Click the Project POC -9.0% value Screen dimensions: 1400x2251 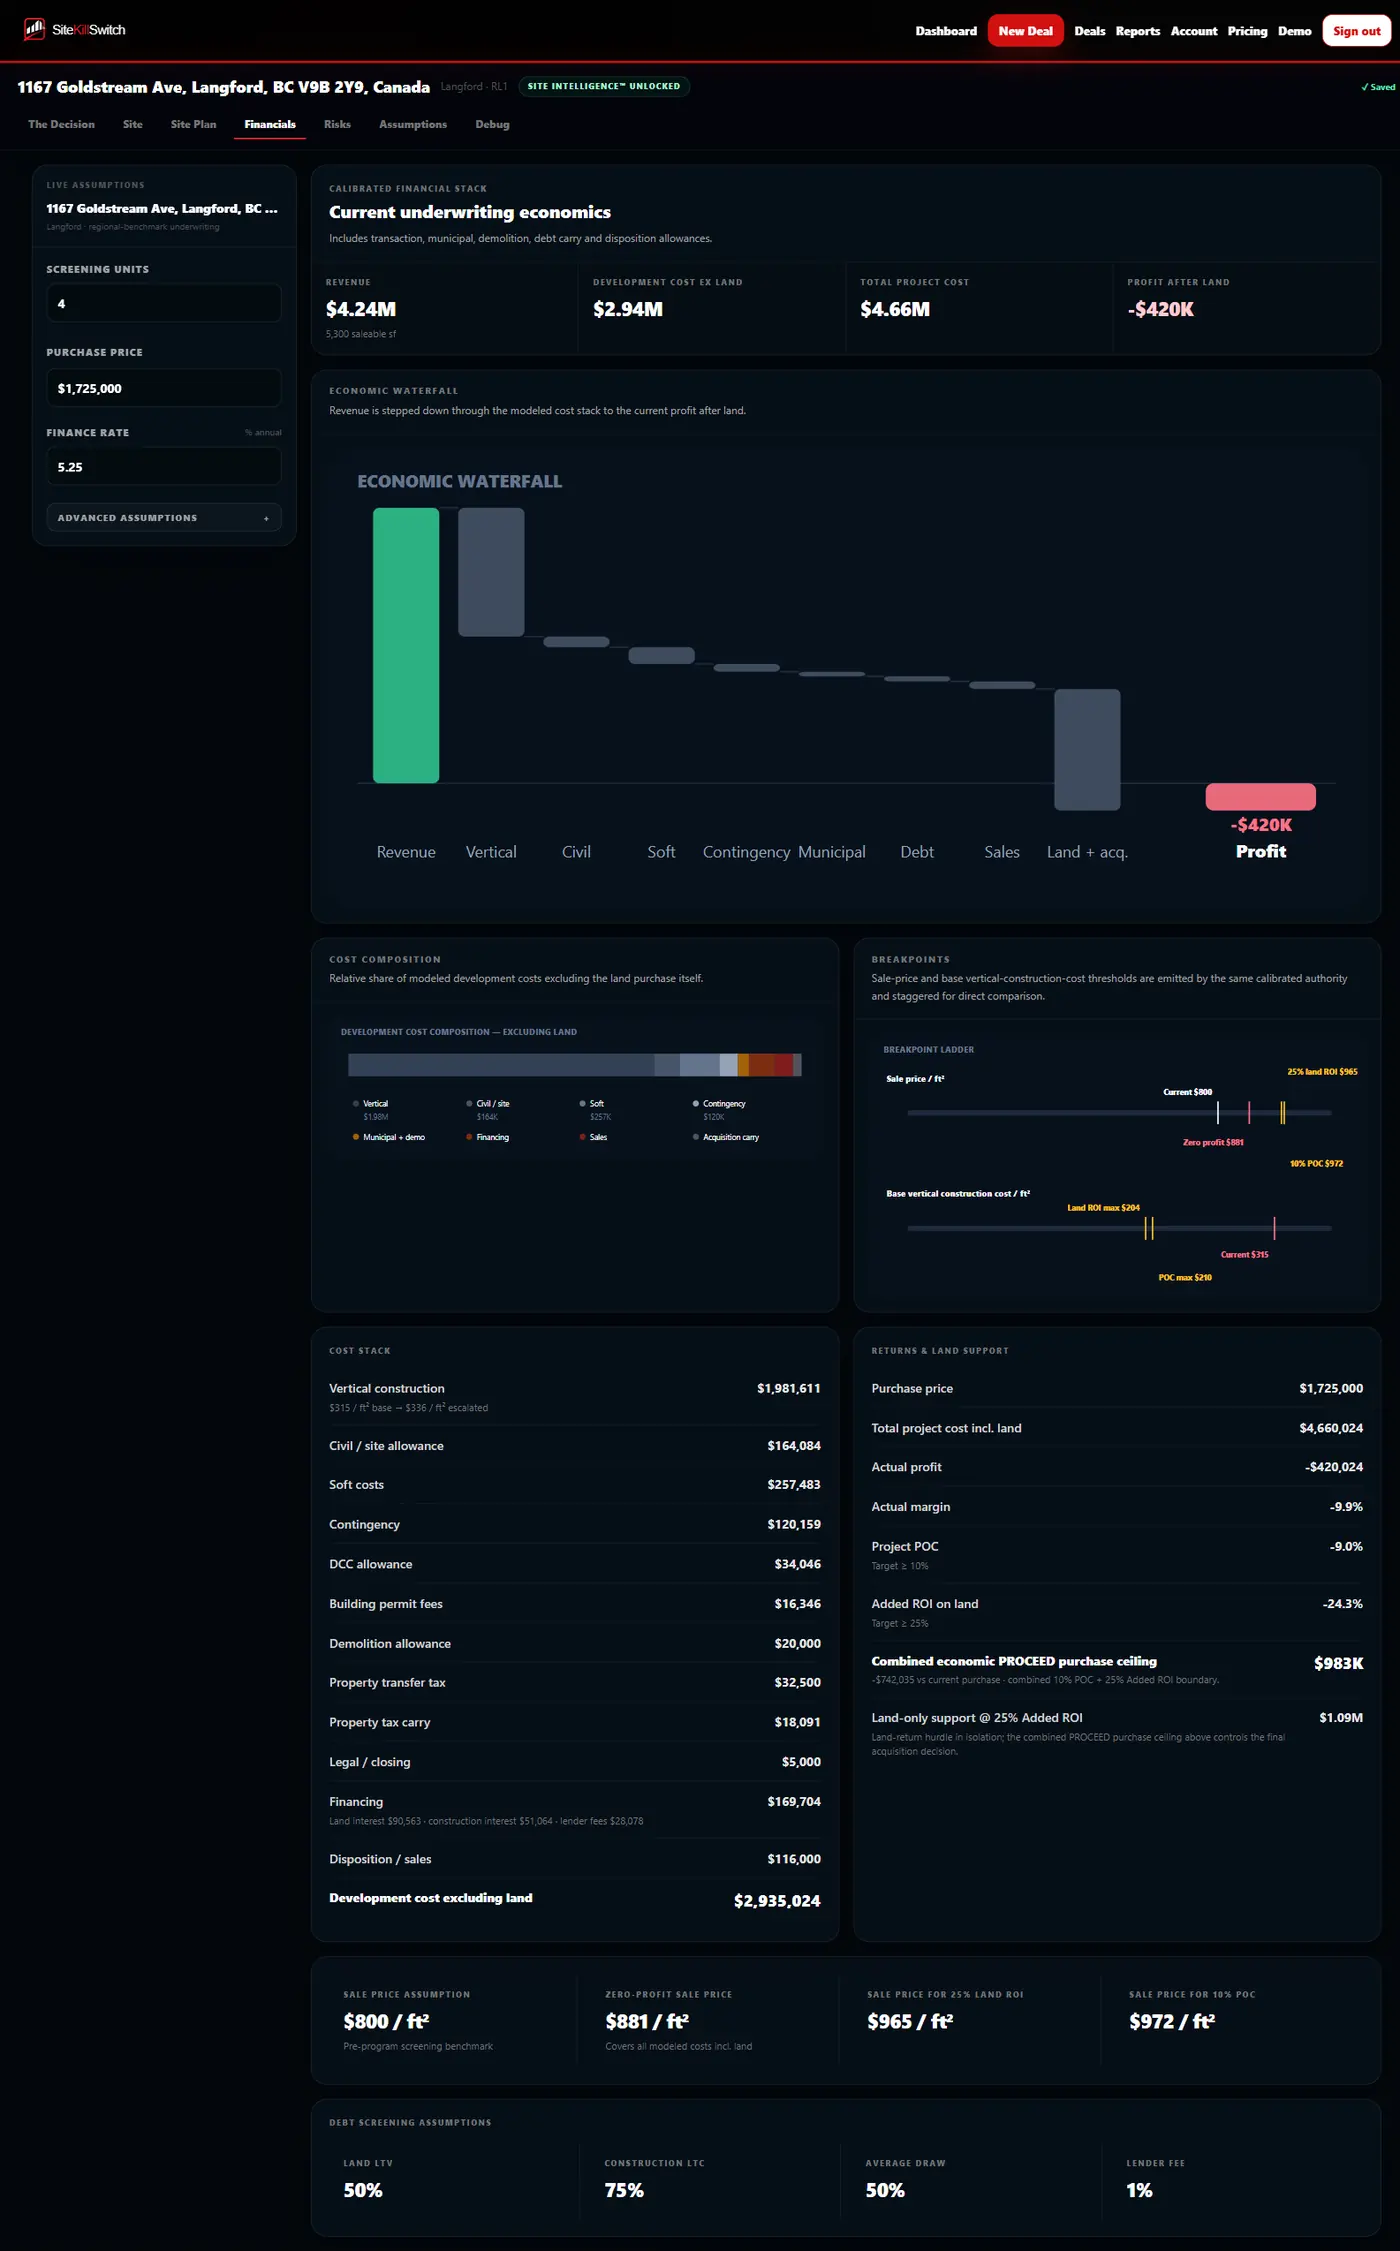click(x=1346, y=1547)
